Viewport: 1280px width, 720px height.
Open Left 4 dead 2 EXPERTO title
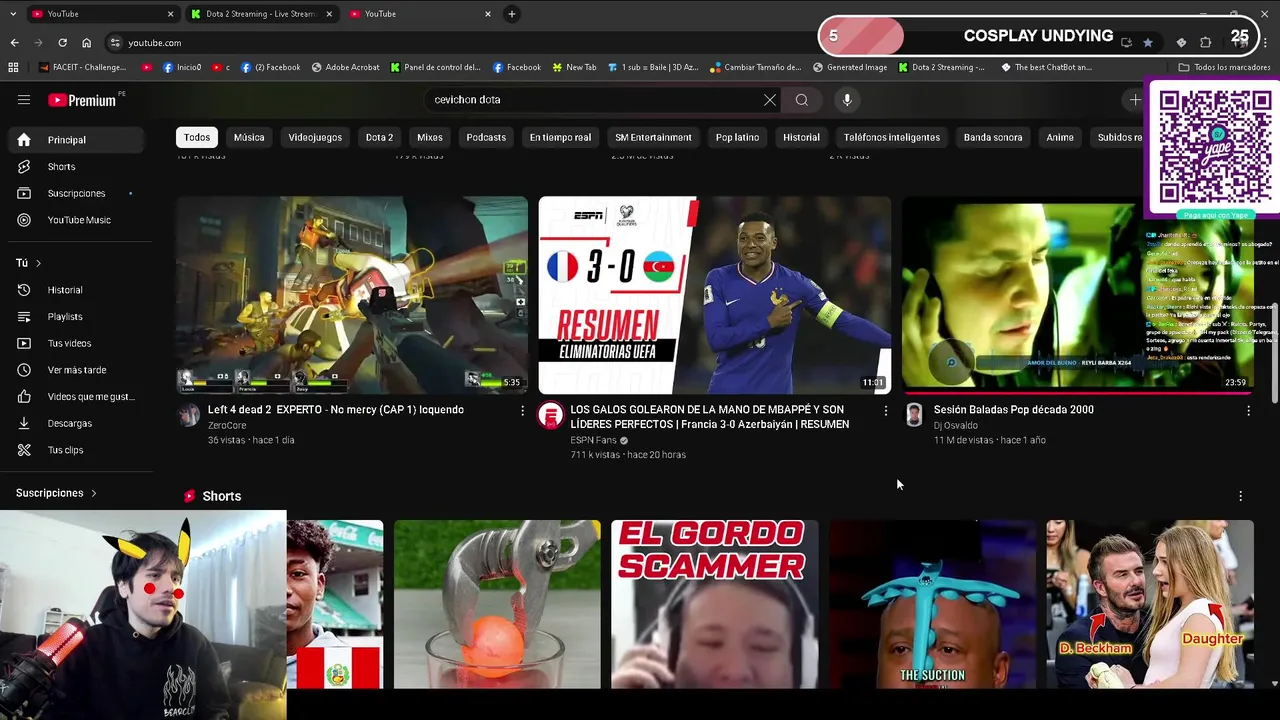[x=336, y=410]
